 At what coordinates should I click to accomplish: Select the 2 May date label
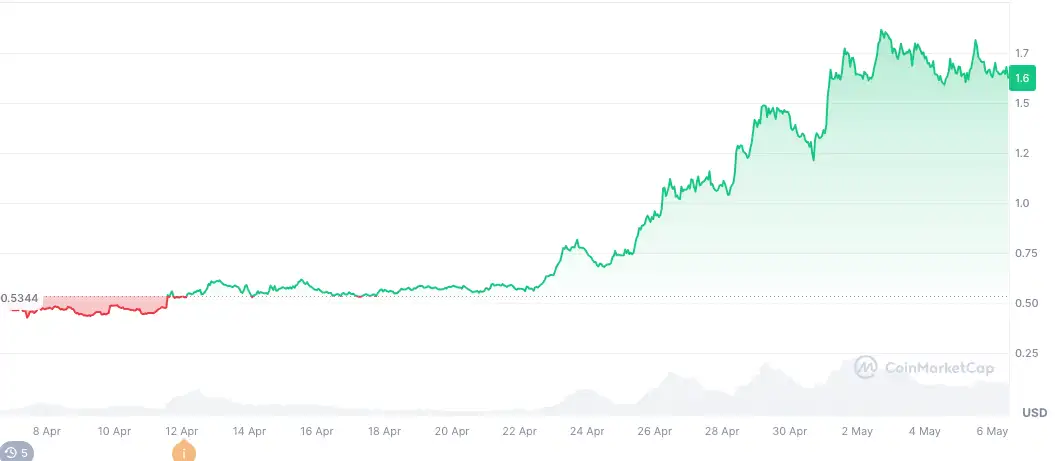(x=857, y=432)
